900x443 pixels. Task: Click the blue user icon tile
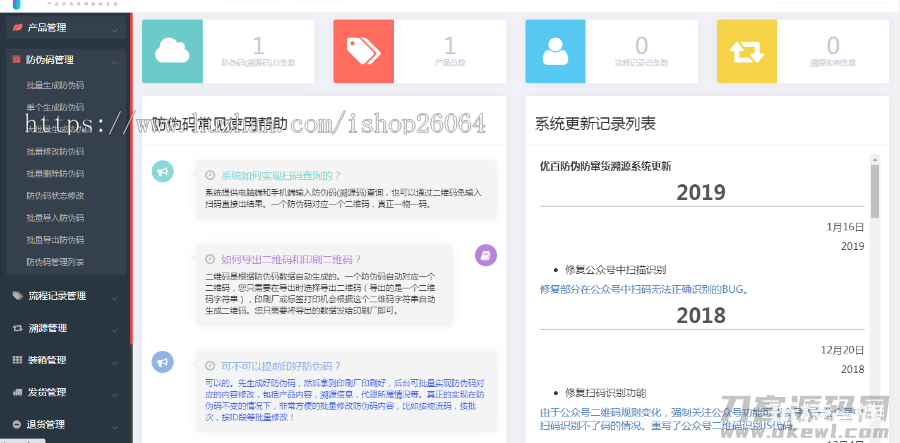[555, 52]
